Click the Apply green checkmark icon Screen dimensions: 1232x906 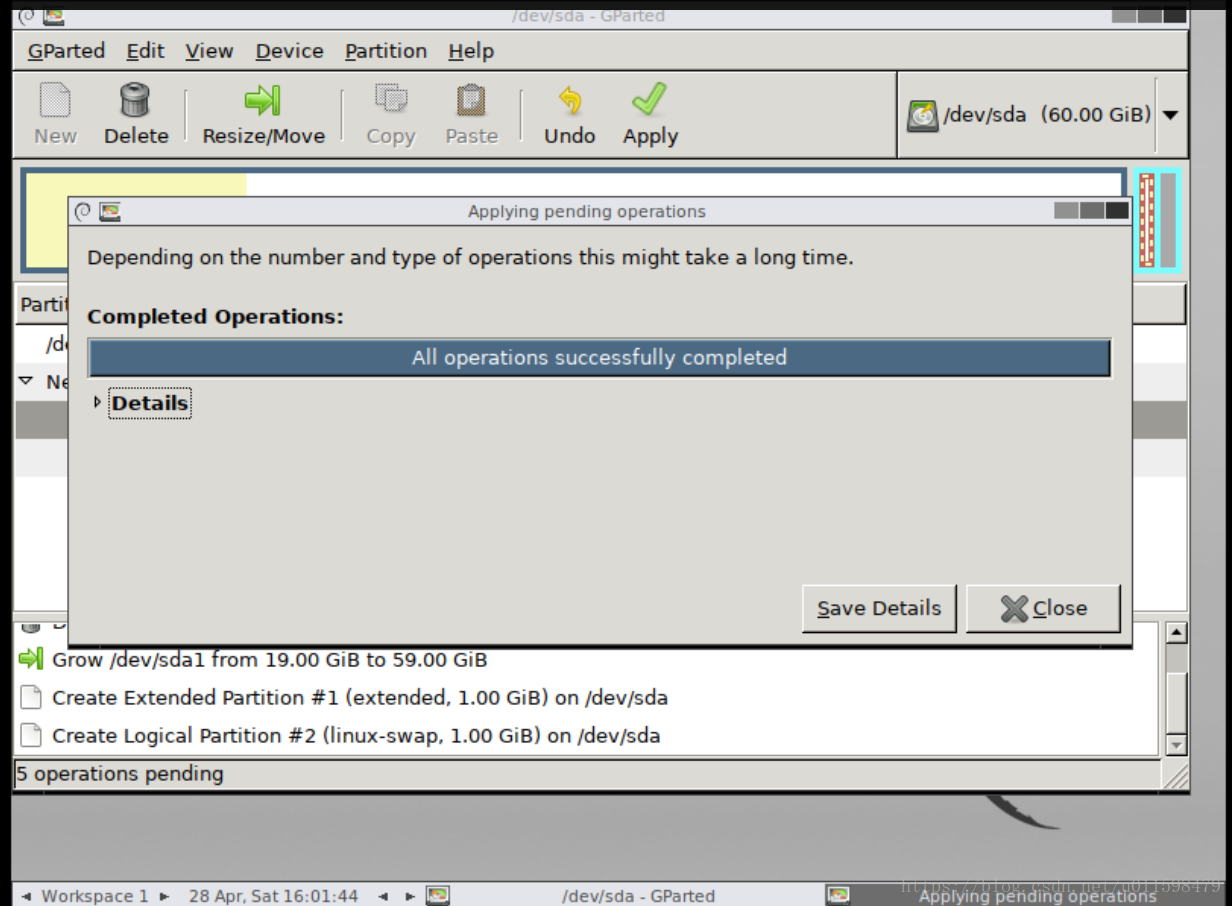650,101
